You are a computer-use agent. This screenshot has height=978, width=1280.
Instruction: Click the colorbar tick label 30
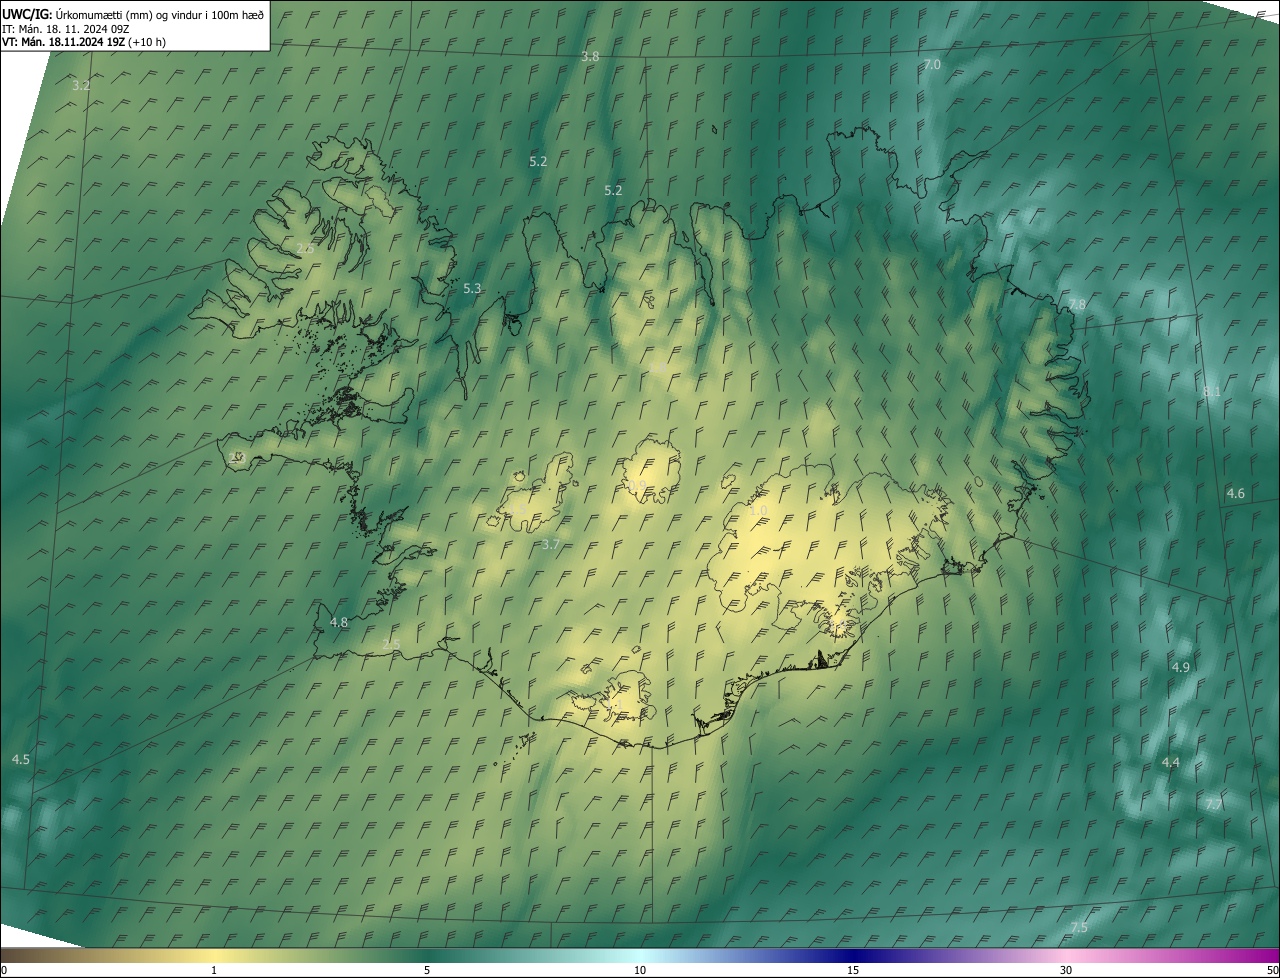pos(1066,970)
